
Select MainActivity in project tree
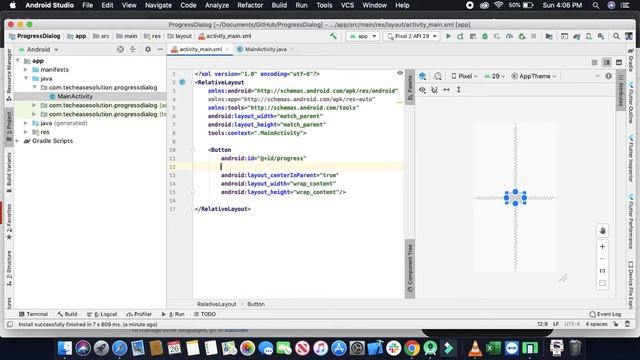tap(75, 96)
